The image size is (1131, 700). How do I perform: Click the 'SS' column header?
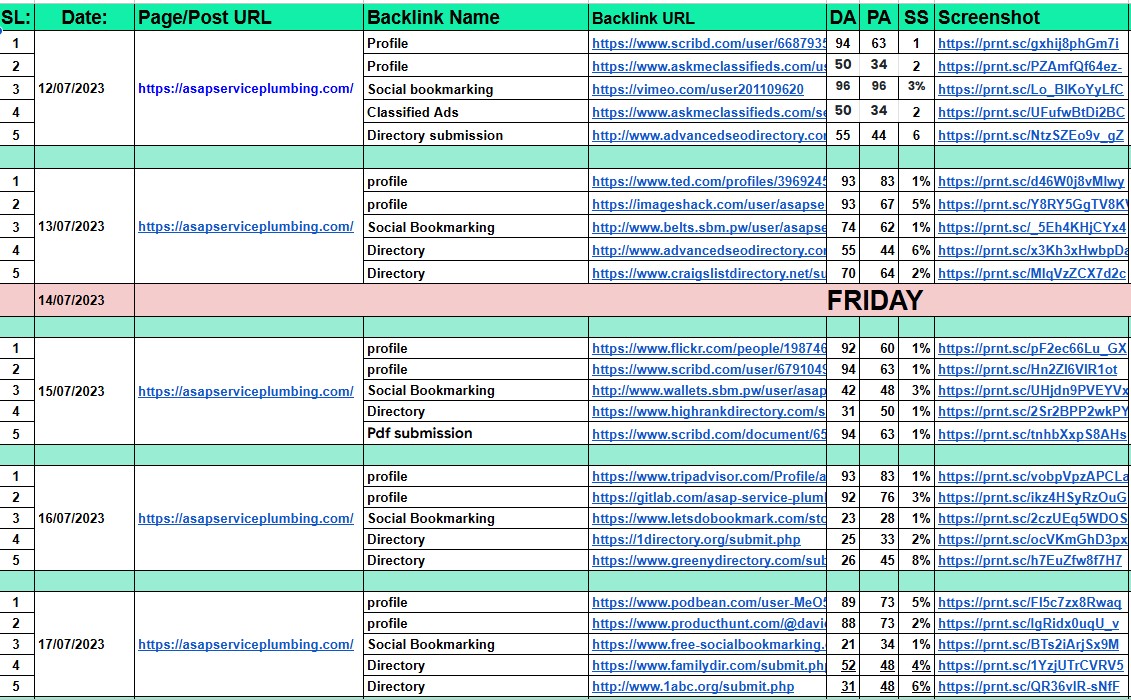tap(916, 17)
